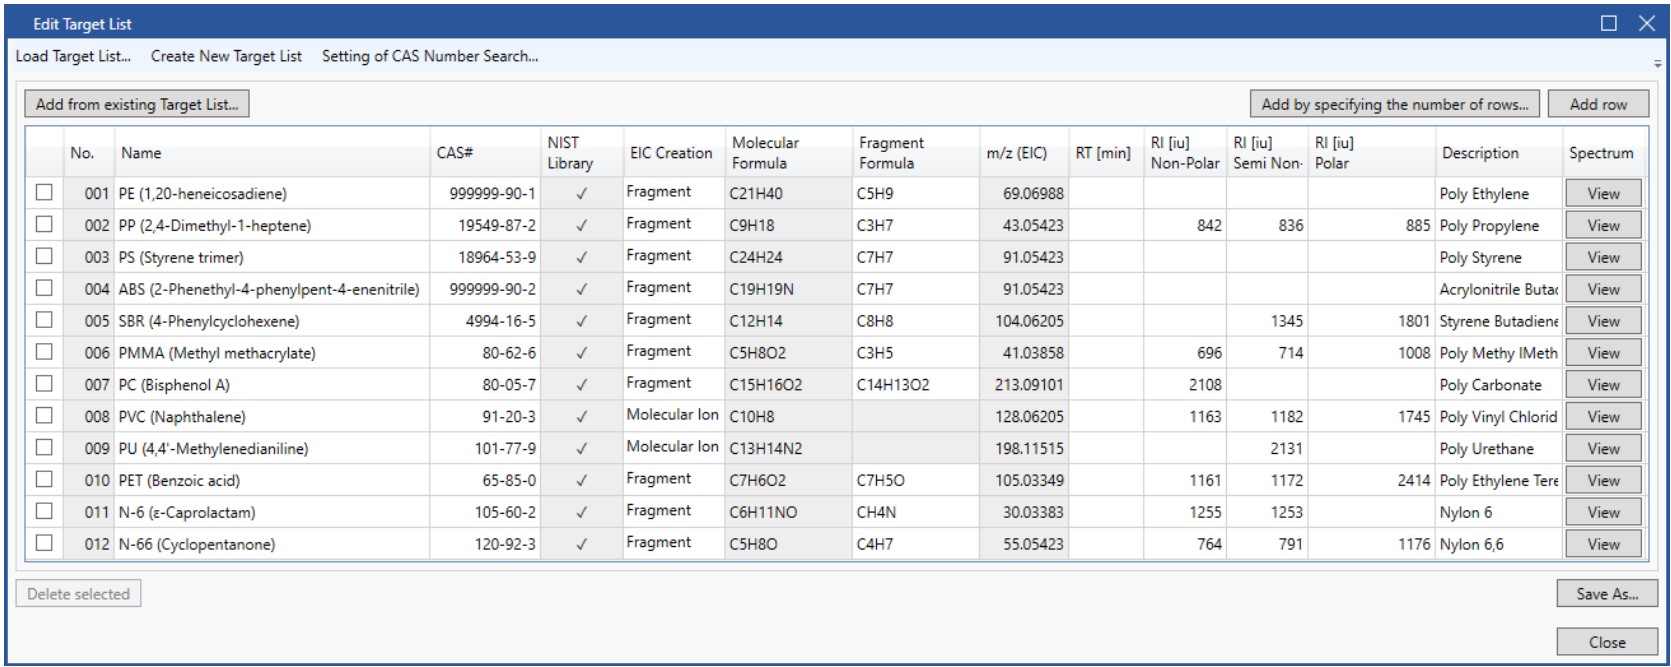Image resolution: width=1671 pixels, height=667 pixels.
Task: Click the NIST Library checkmark for PMMA
Action: [581, 353]
